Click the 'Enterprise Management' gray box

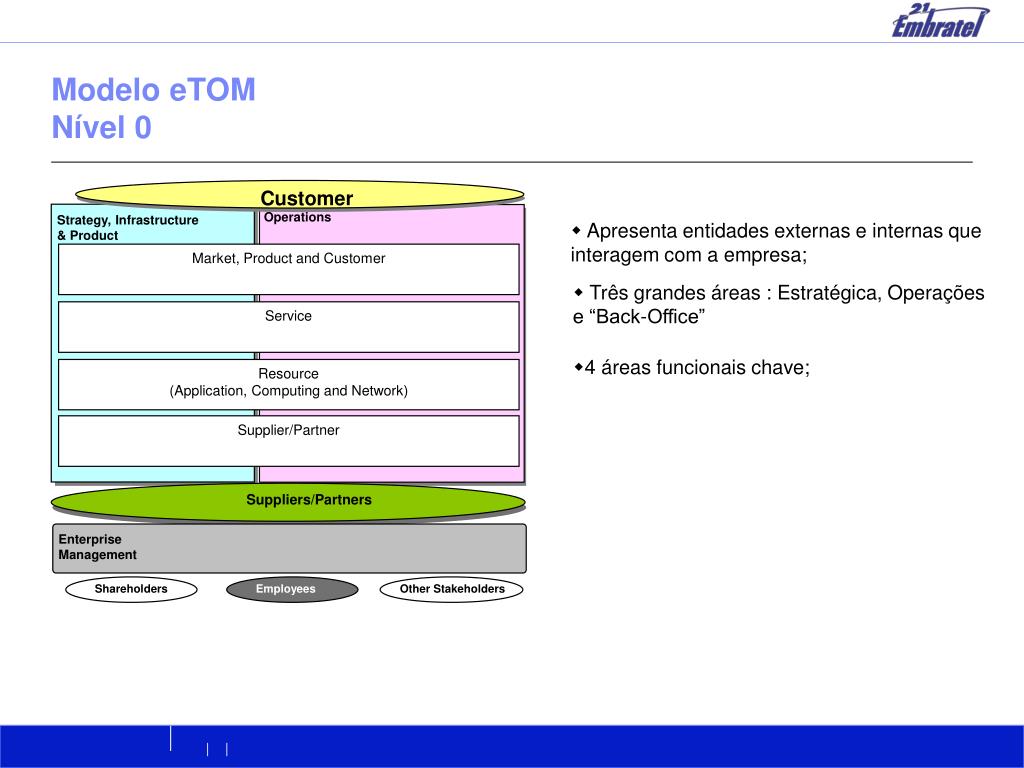click(289, 549)
